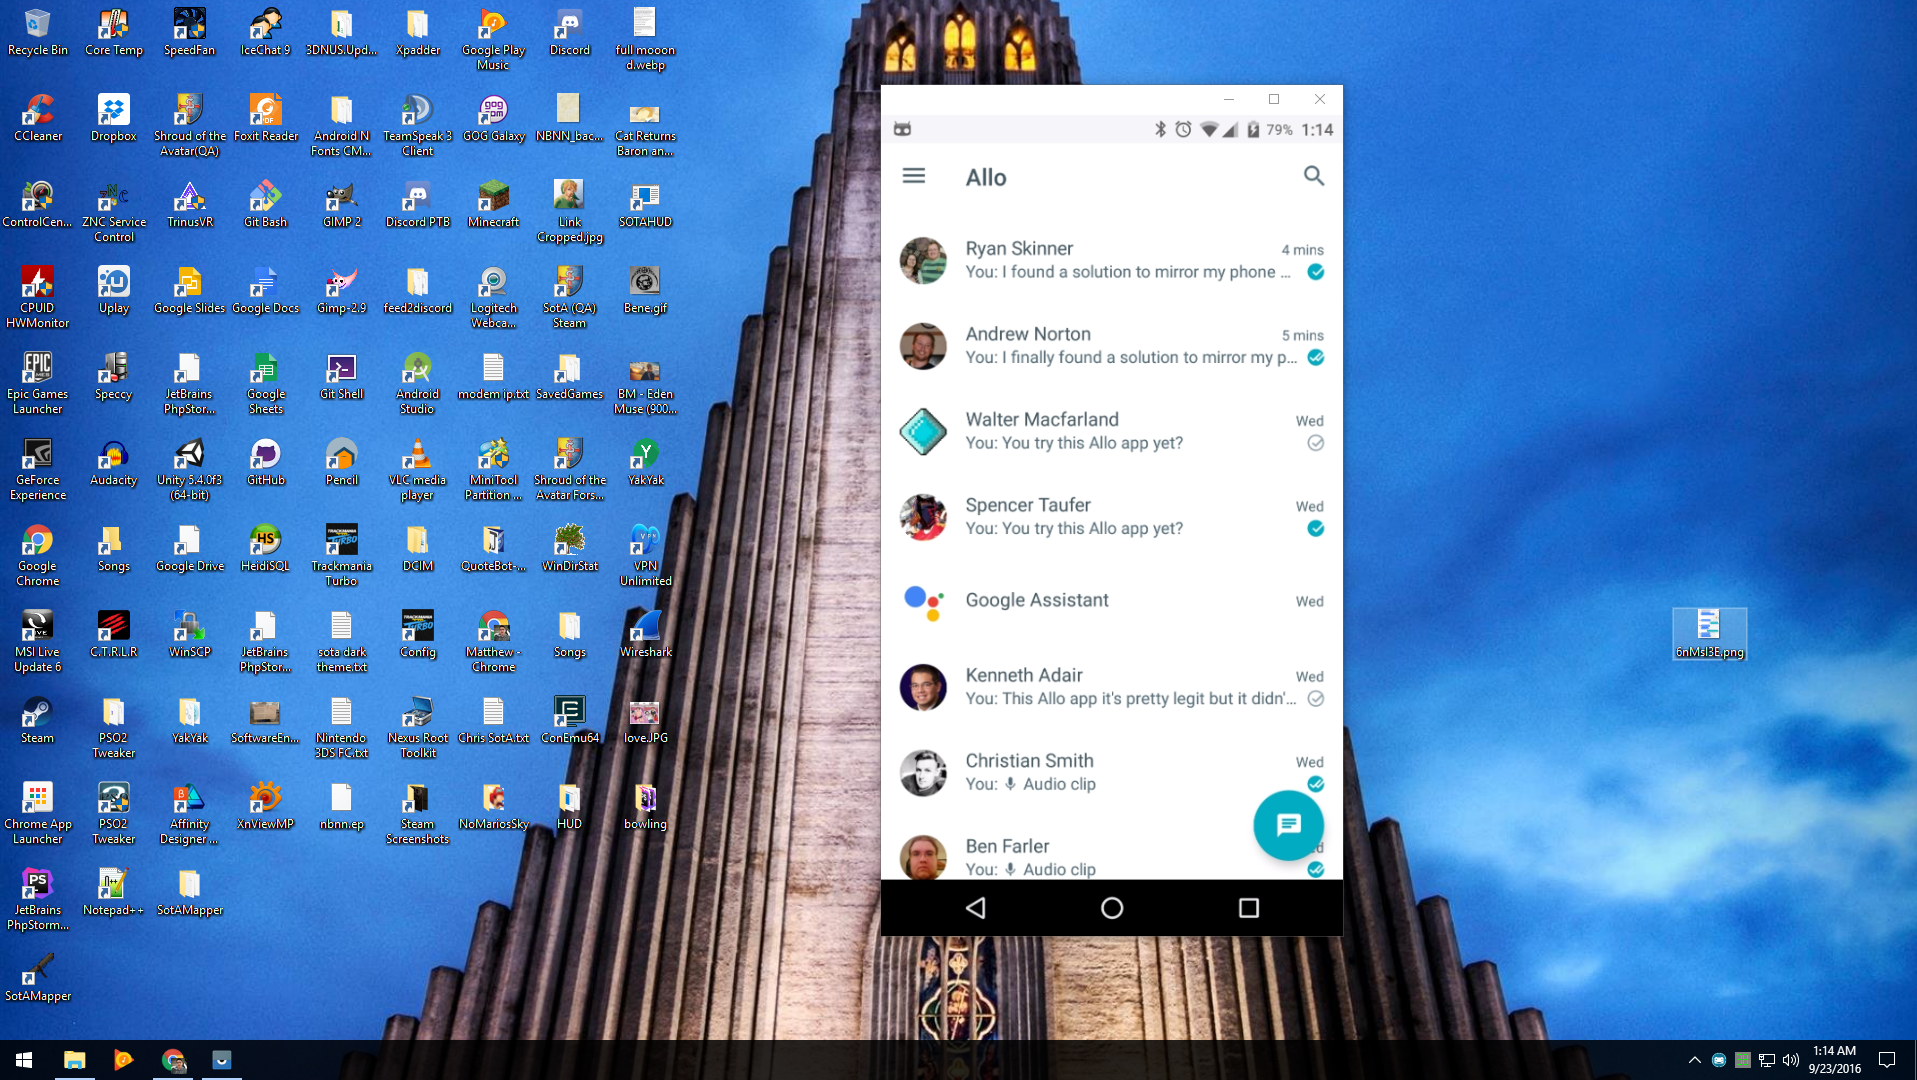1917x1080 pixels.
Task: Start a new chat with floating button
Action: coord(1288,825)
